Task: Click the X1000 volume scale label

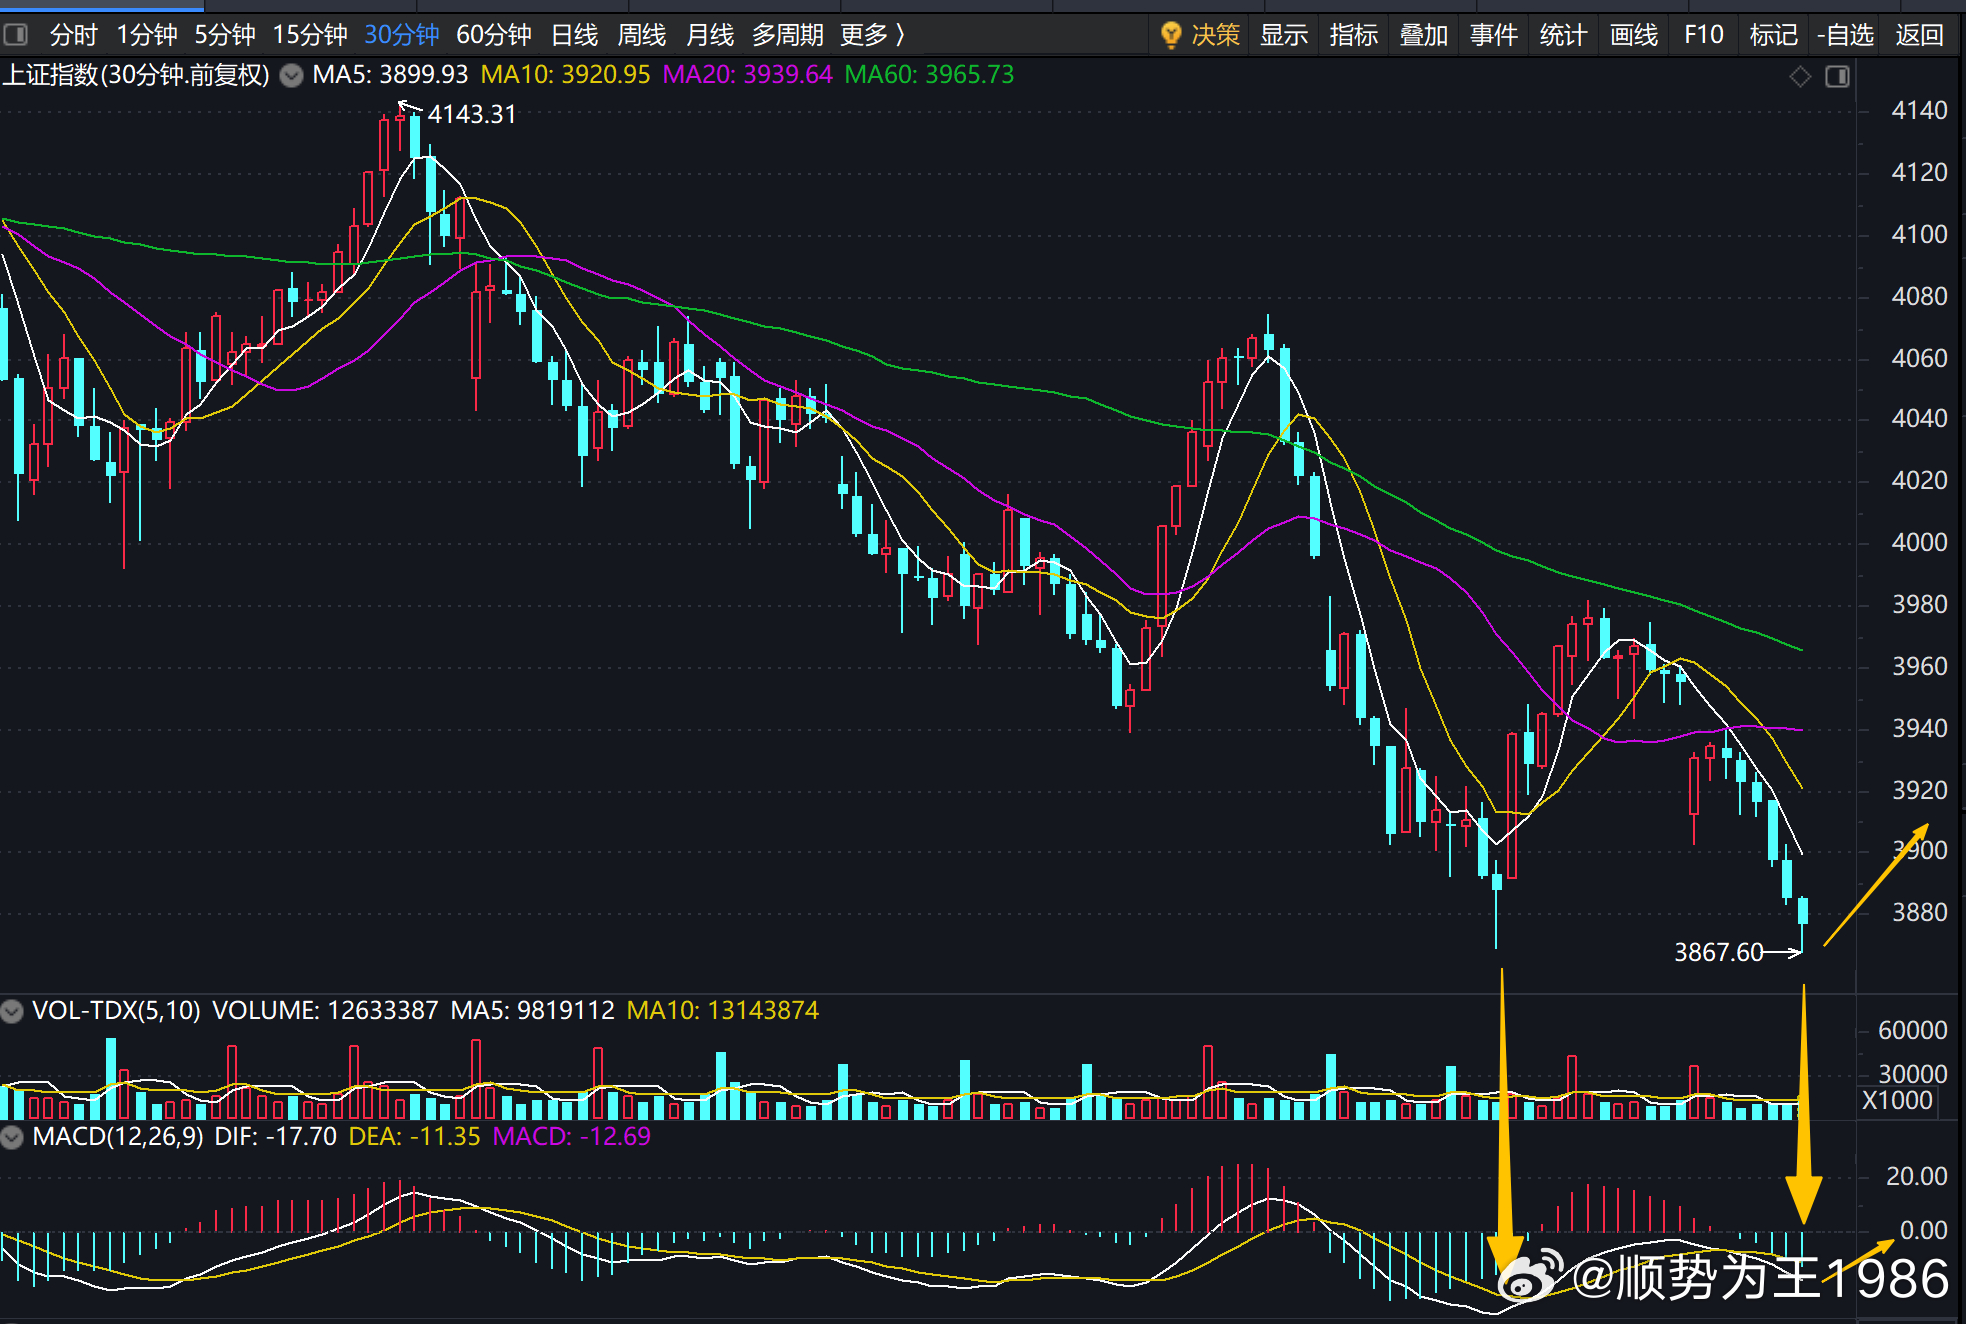Action: [x=1897, y=1101]
